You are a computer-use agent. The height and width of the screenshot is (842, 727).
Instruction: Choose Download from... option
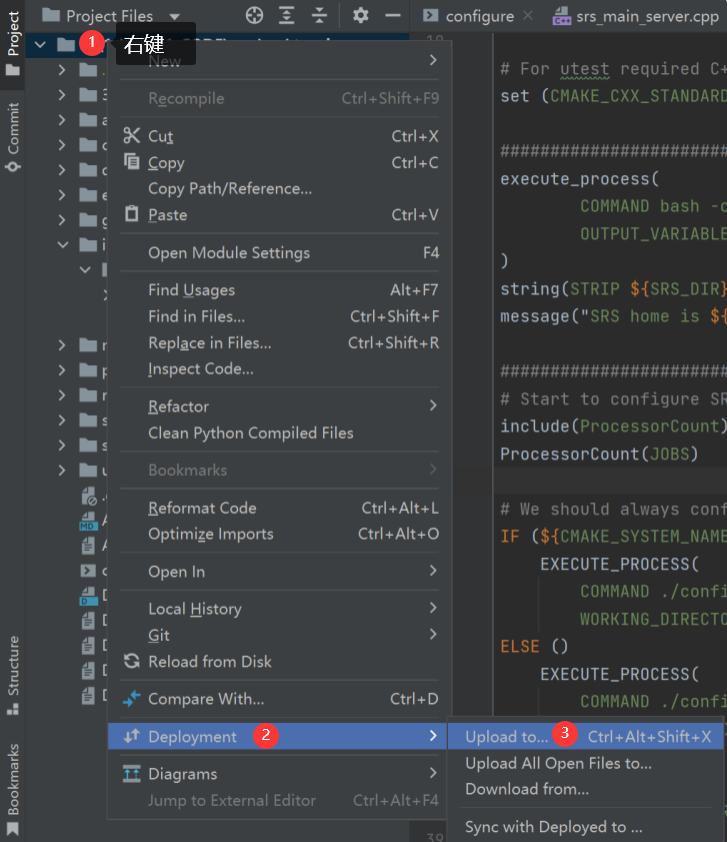[x=527, y=789]
